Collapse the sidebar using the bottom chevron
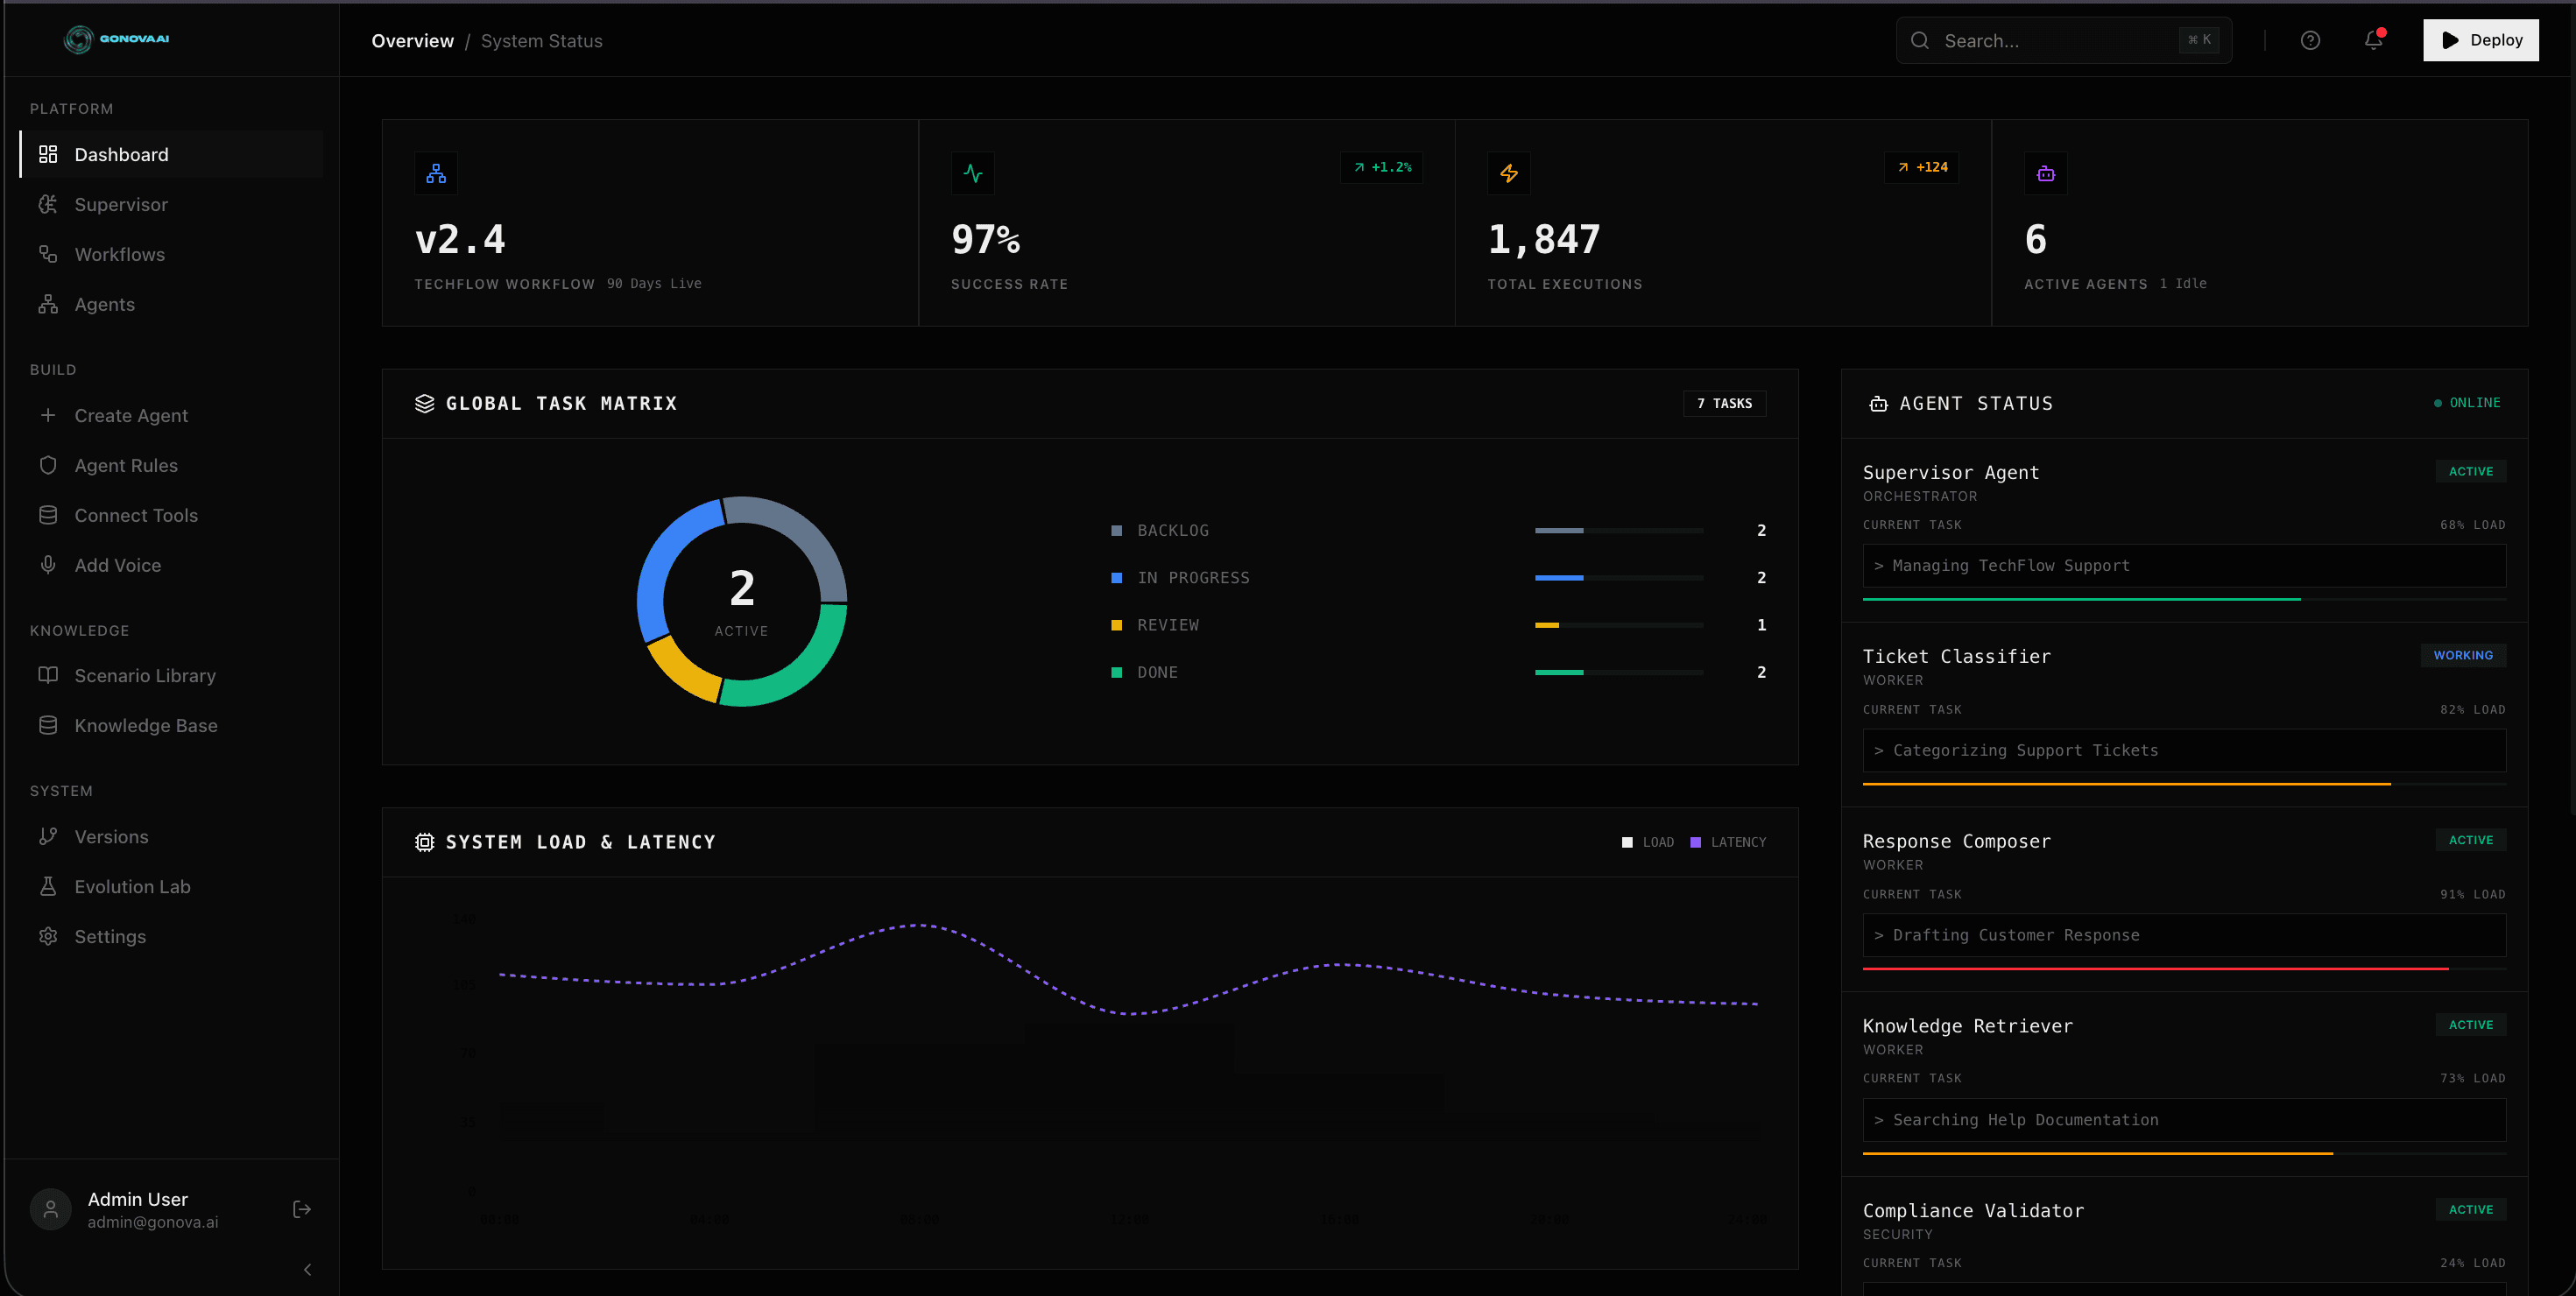 point(307,1269)
